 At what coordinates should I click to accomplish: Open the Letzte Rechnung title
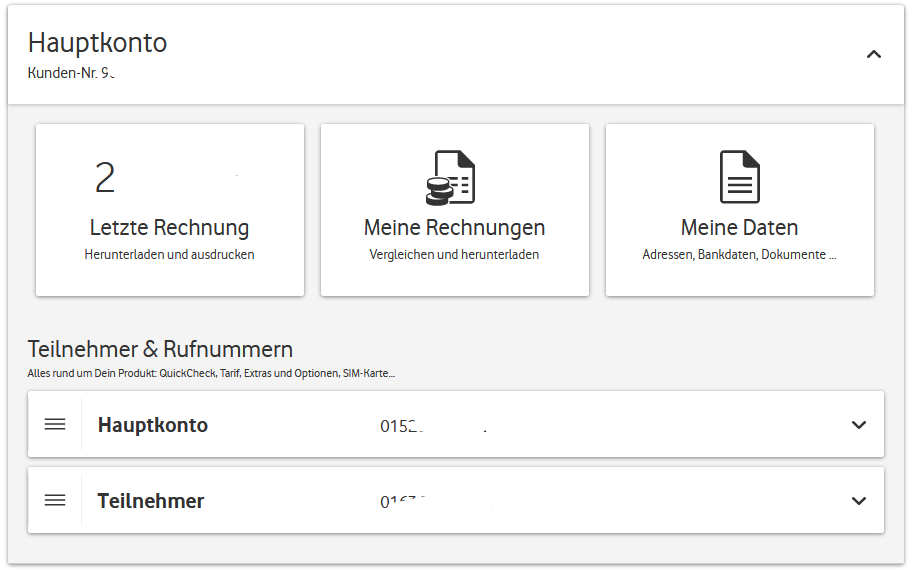169,228
